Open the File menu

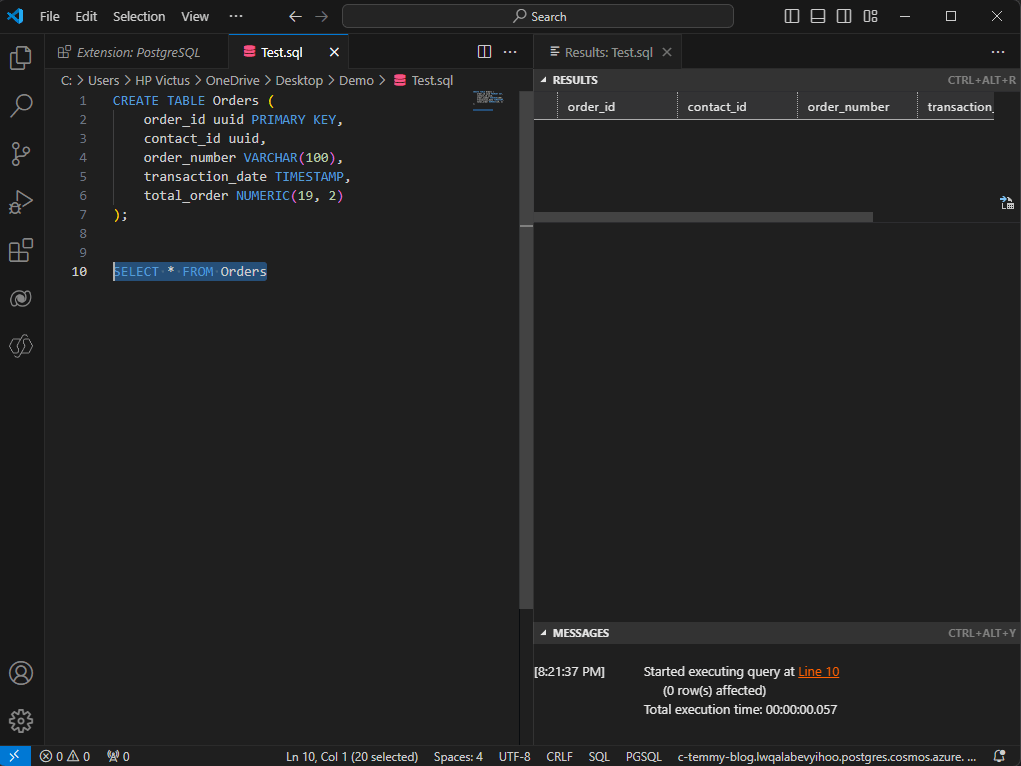pos(49,16)
